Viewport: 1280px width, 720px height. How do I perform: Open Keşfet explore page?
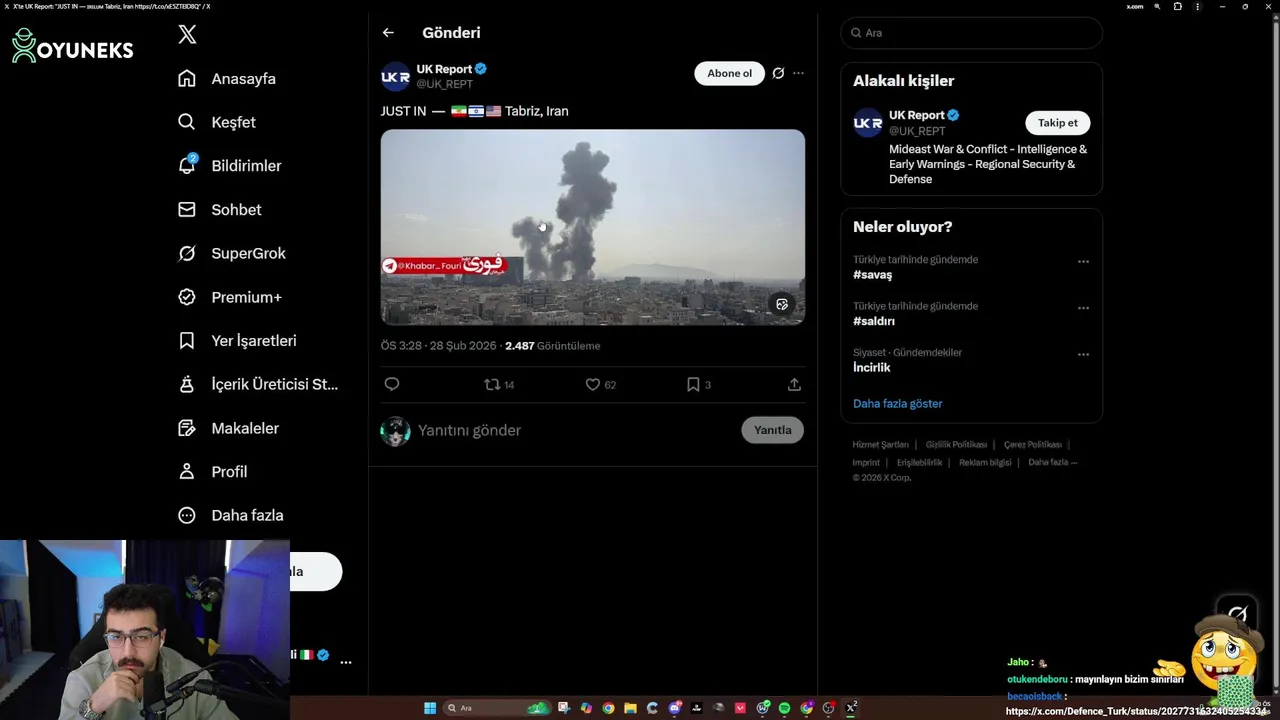tap(216, 122)
